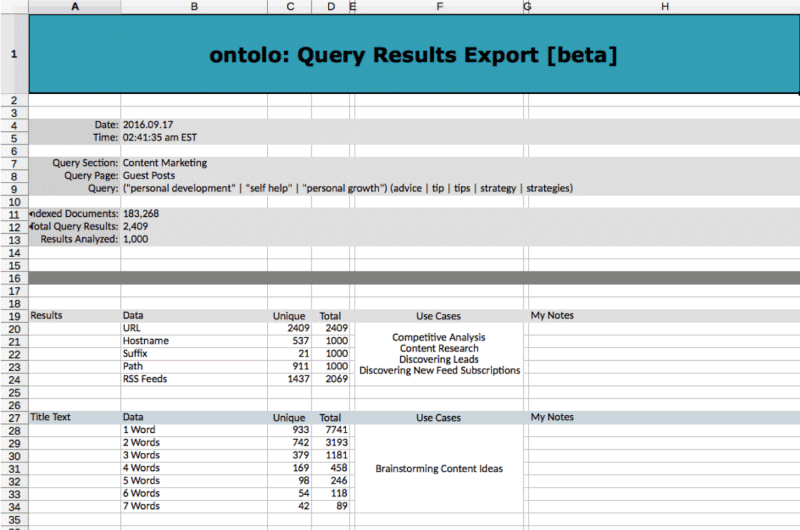The height and width of the screenshot is (530, 800).
Task: Click the Results section heading
Action: tap(46, 315)
